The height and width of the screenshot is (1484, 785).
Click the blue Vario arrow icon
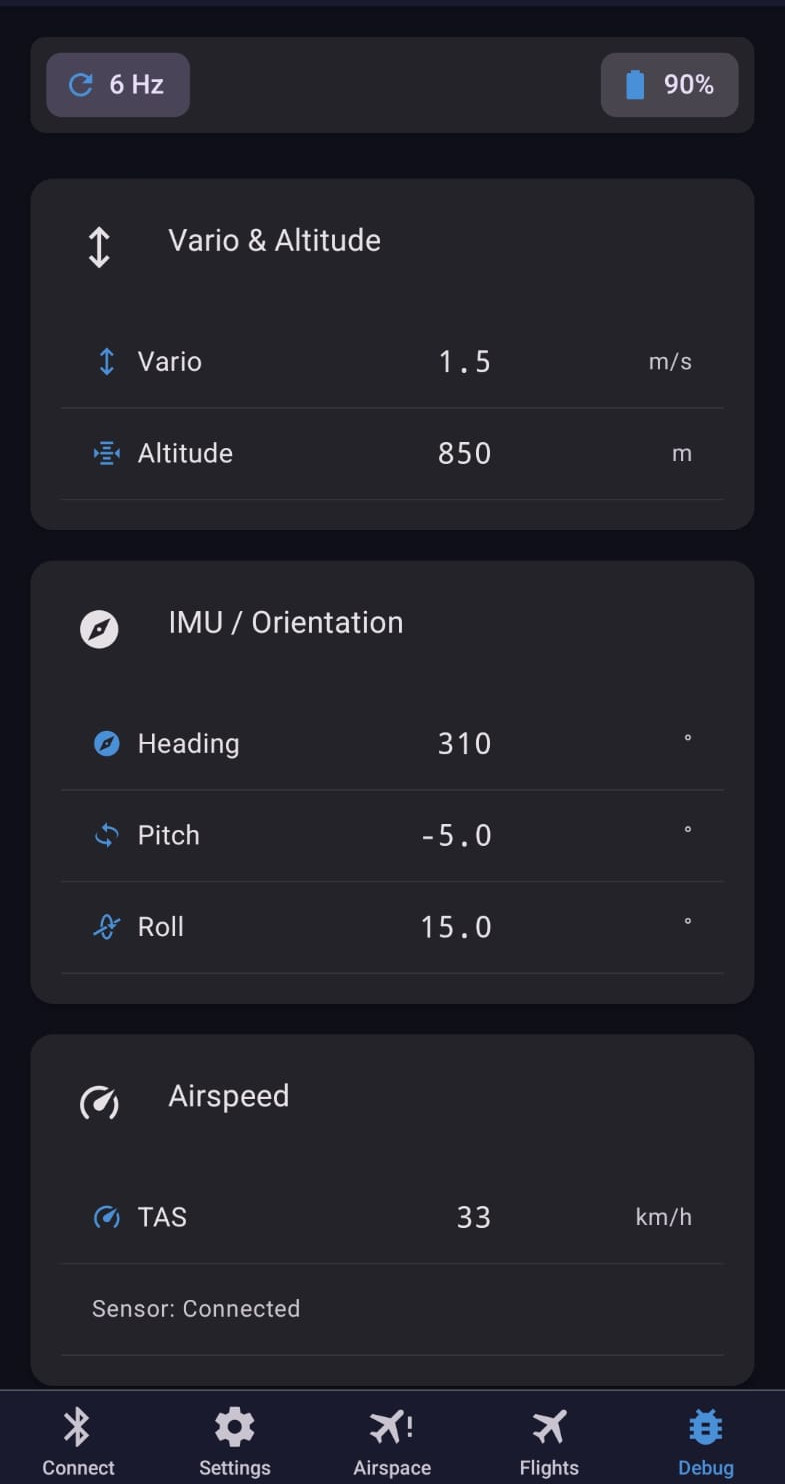106,361
